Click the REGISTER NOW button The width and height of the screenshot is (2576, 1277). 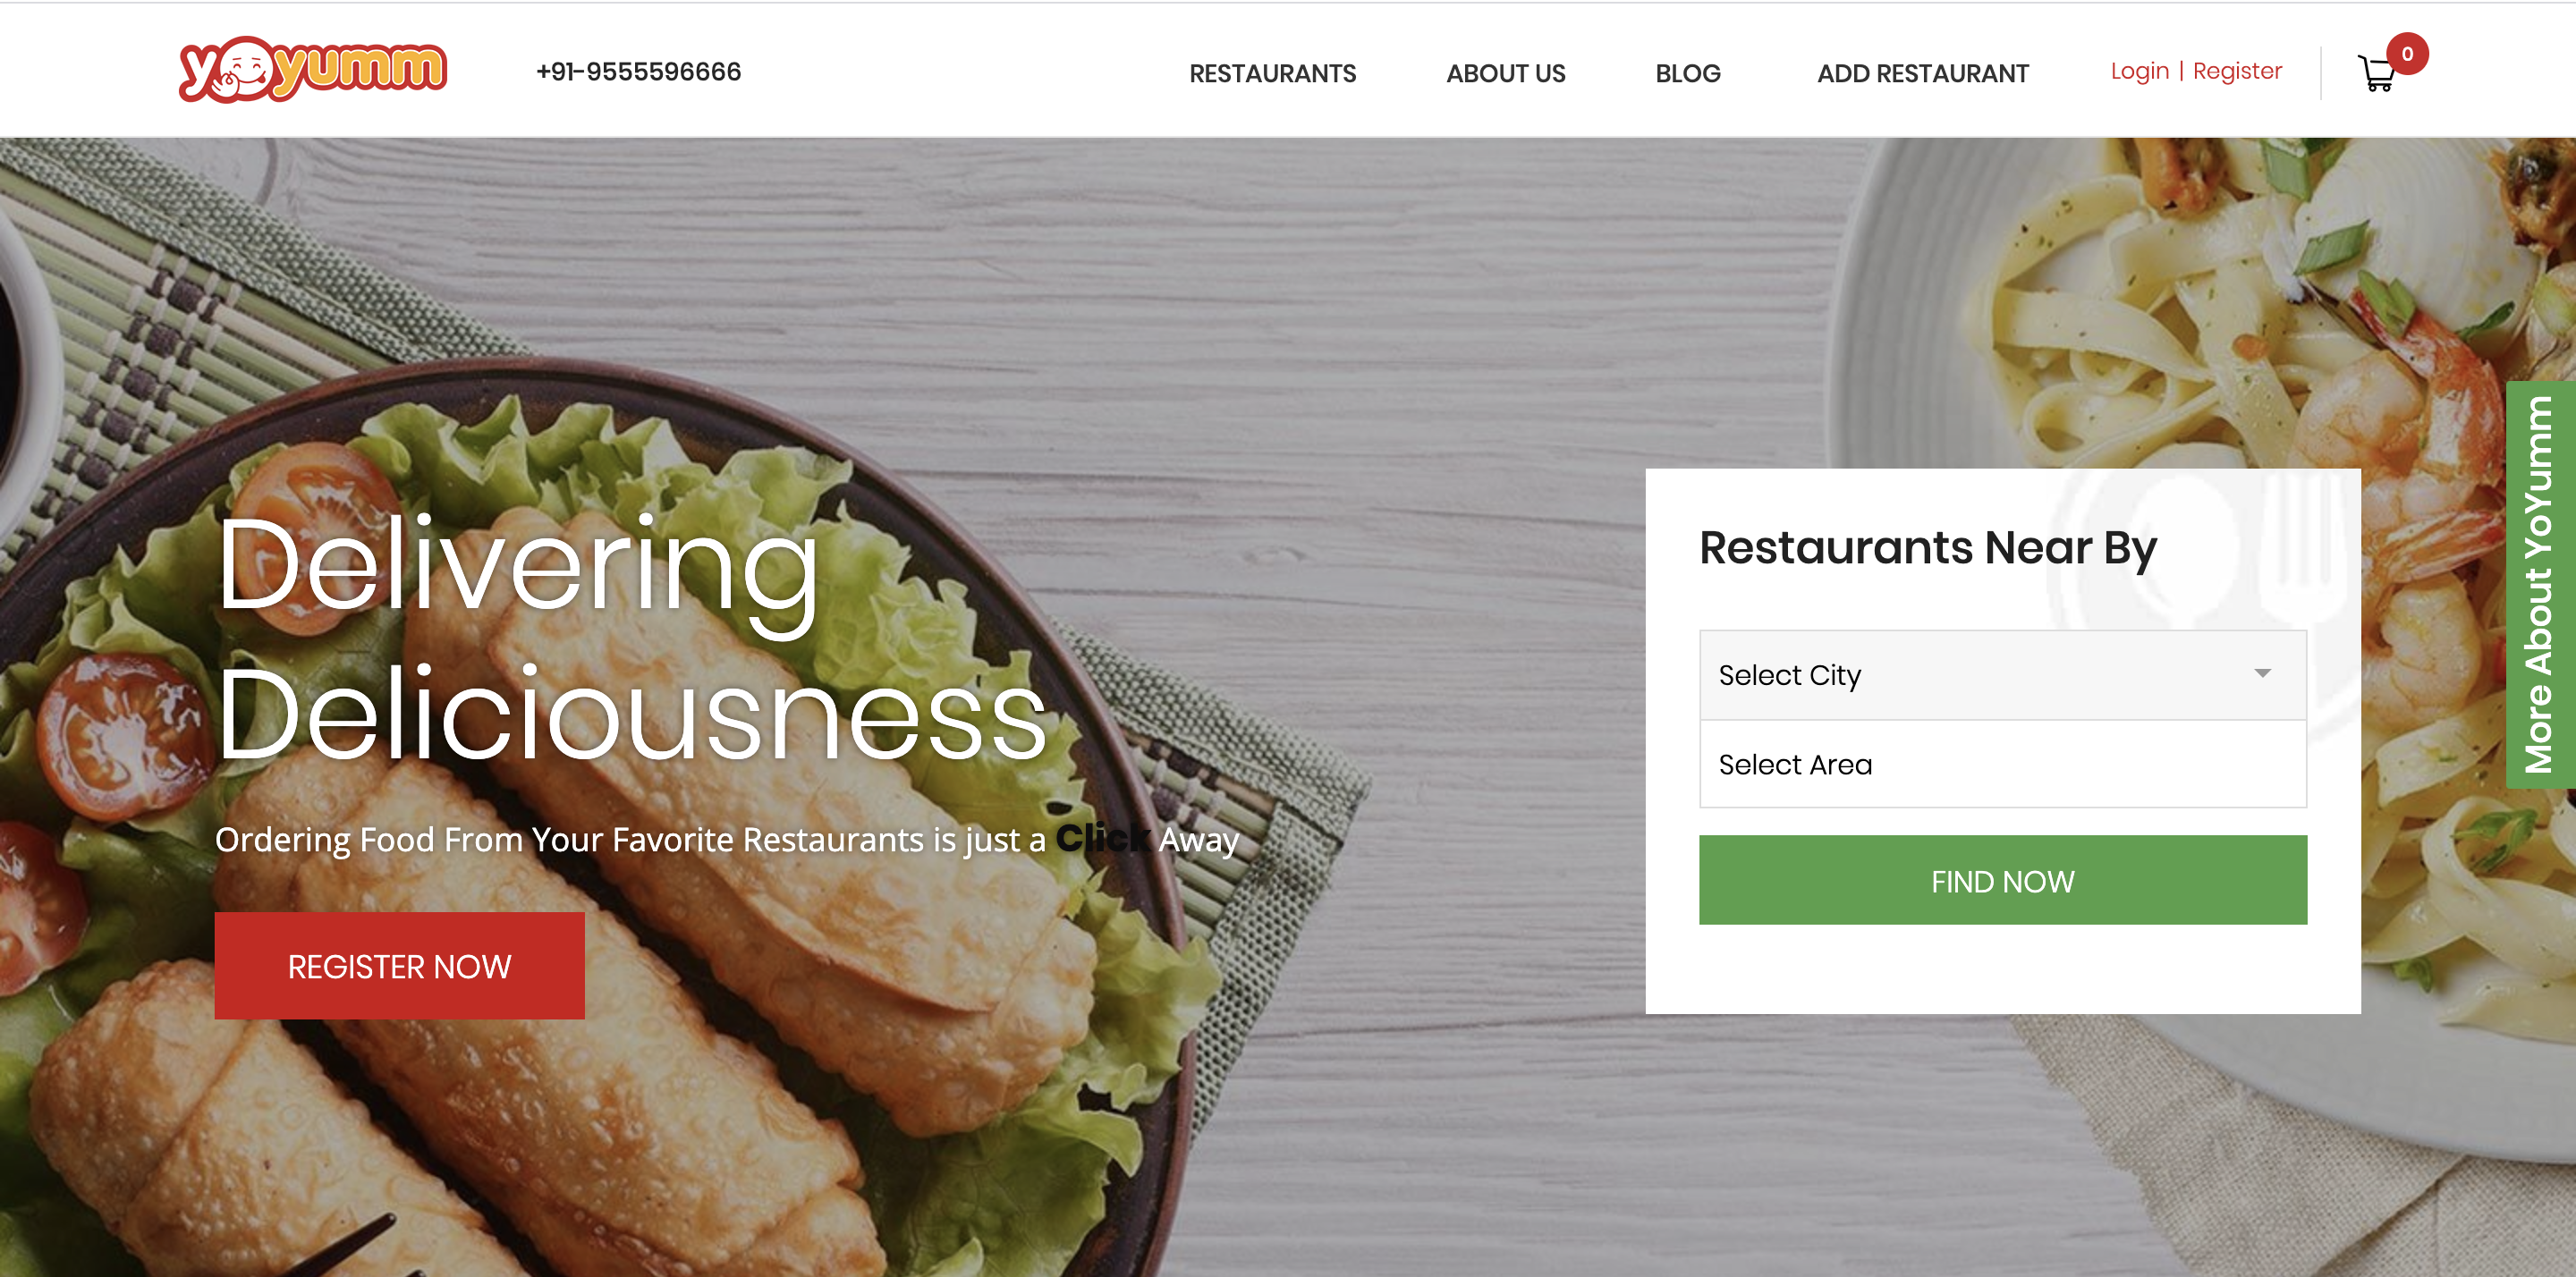(399, 966)
